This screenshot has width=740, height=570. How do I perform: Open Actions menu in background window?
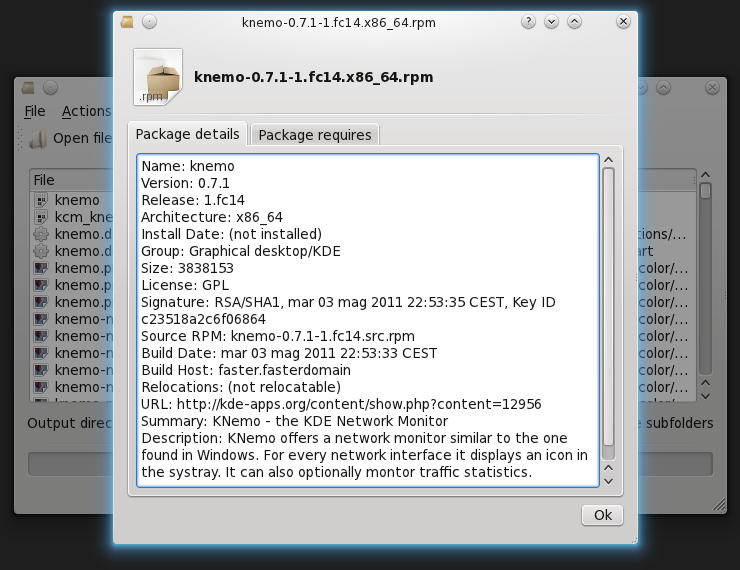tap(86, 111)
